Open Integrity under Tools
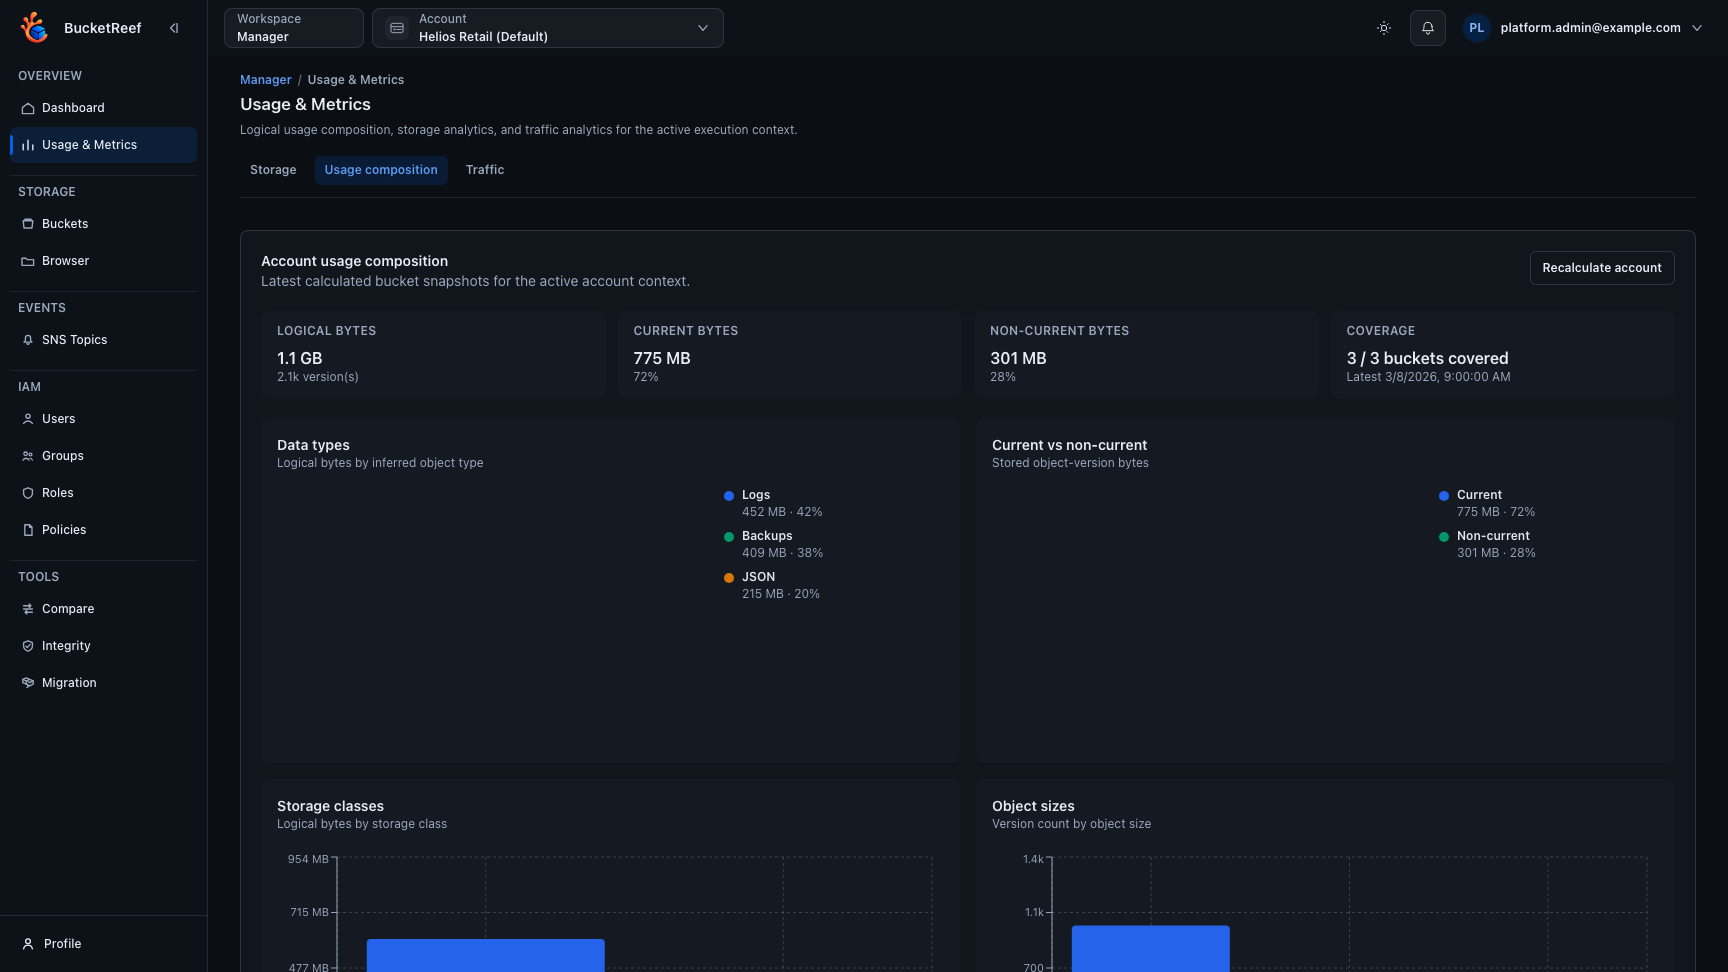 103,646
